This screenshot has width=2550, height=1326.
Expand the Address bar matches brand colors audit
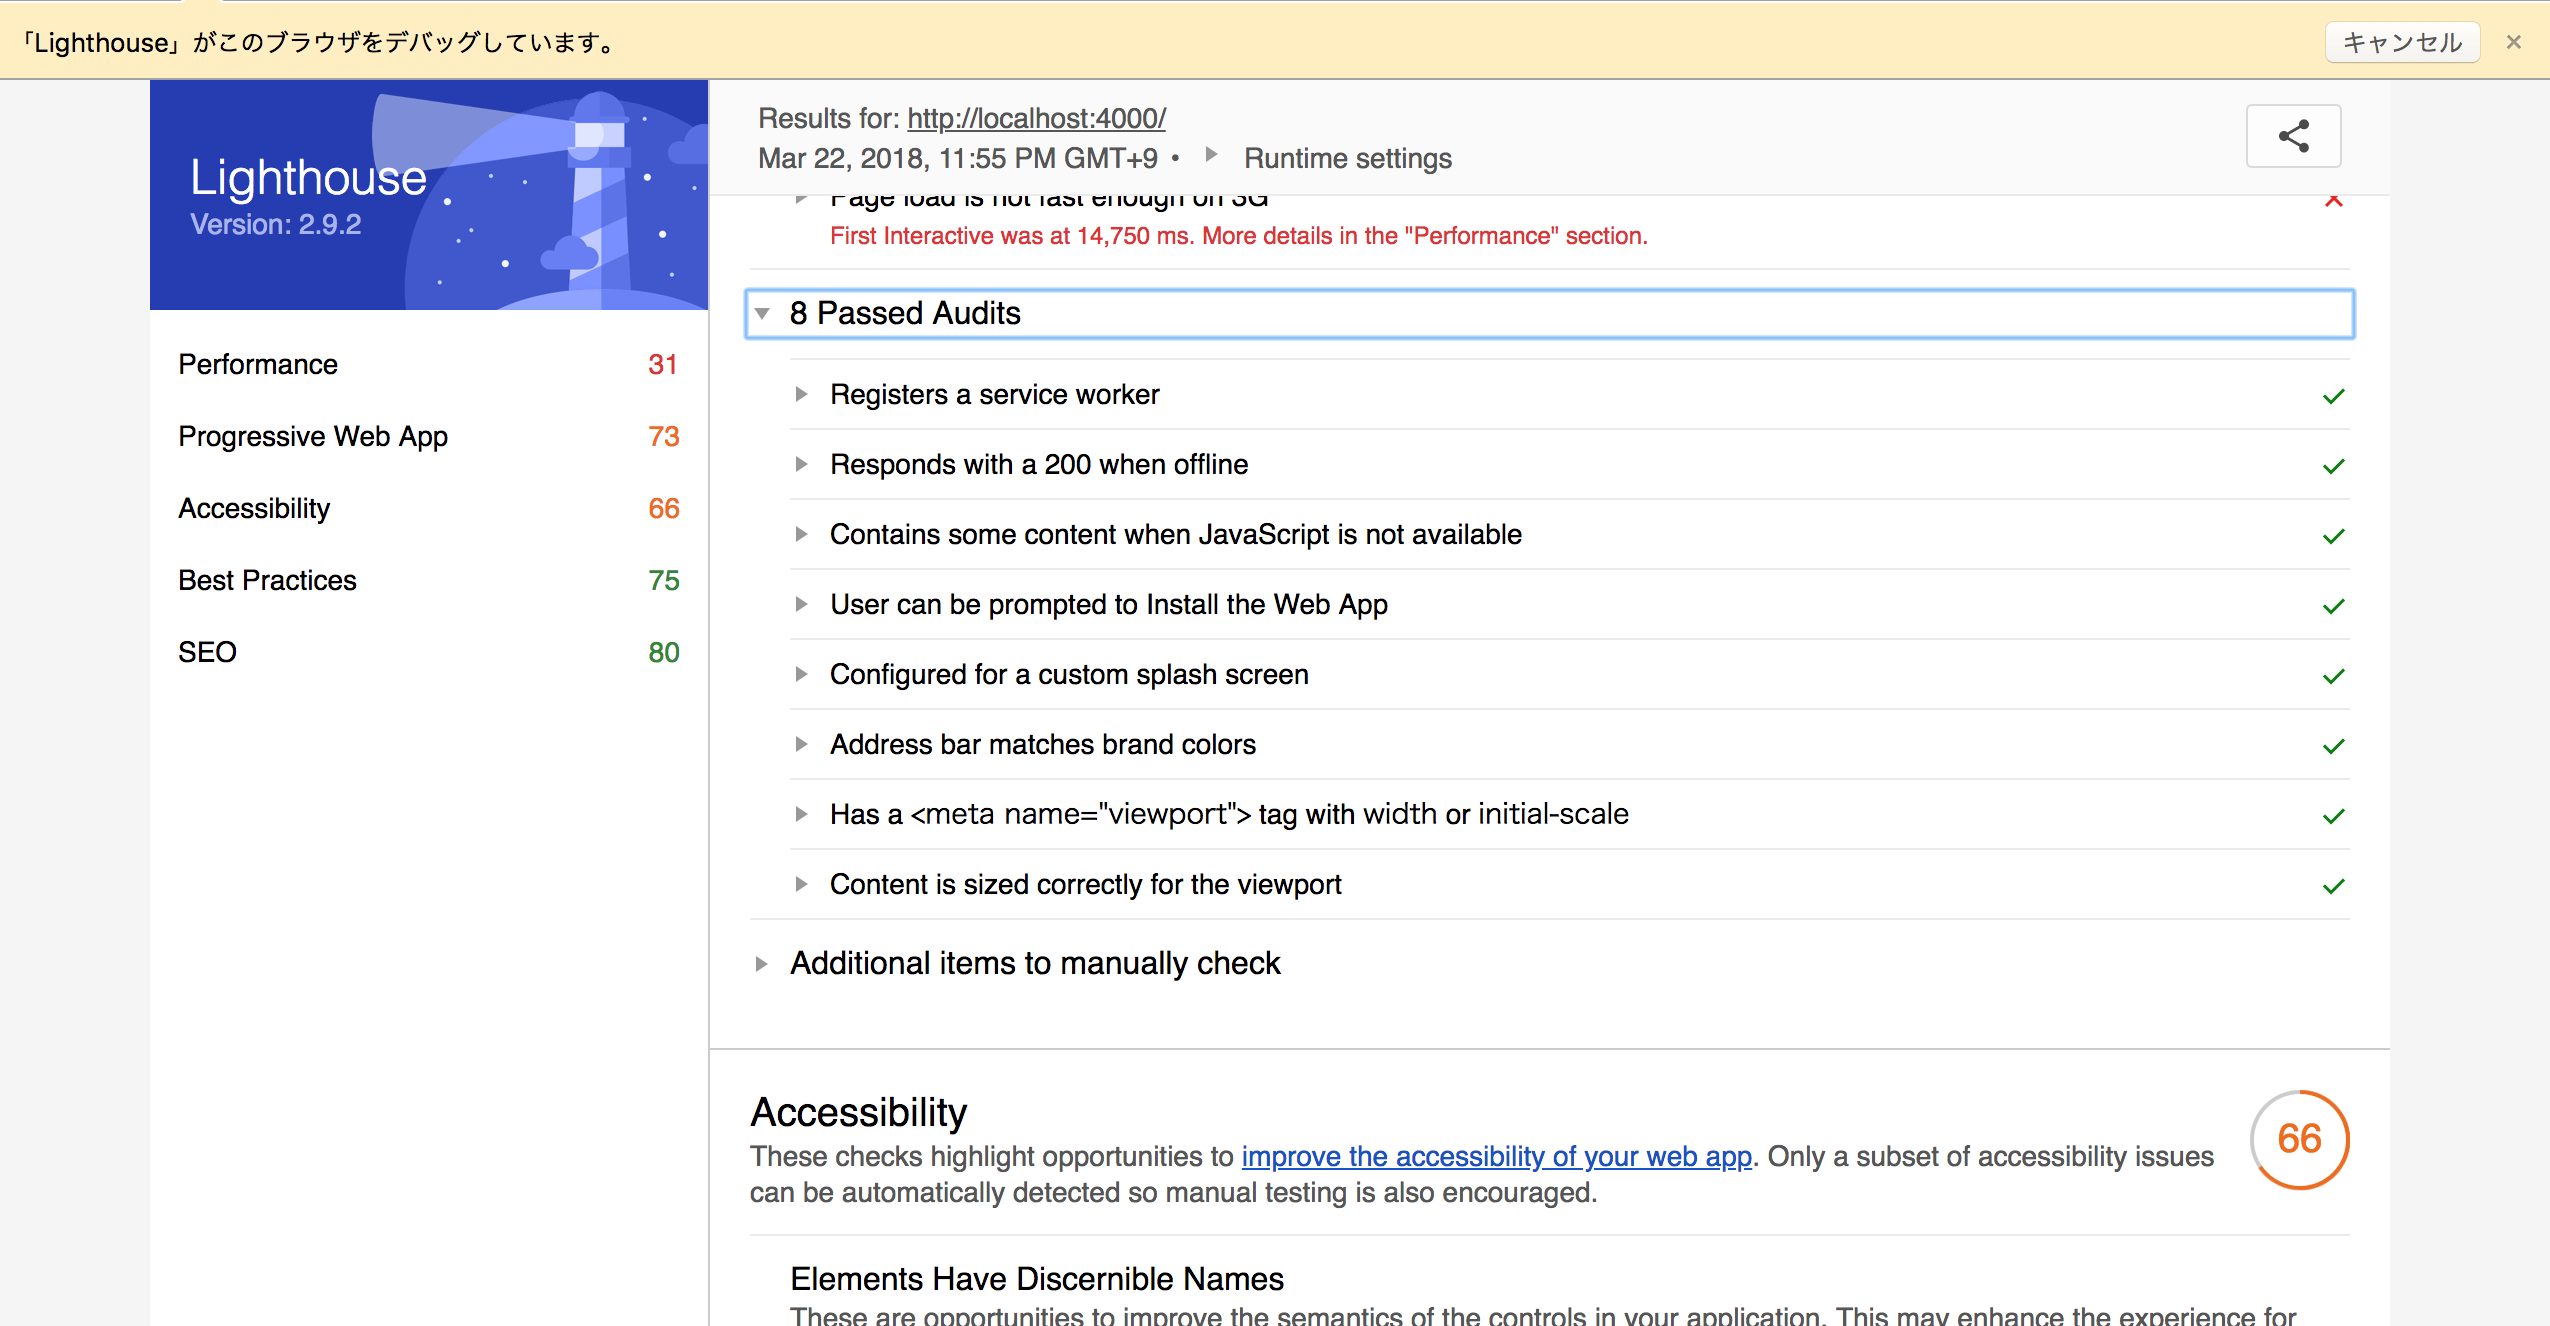click(x=802, y=744)
